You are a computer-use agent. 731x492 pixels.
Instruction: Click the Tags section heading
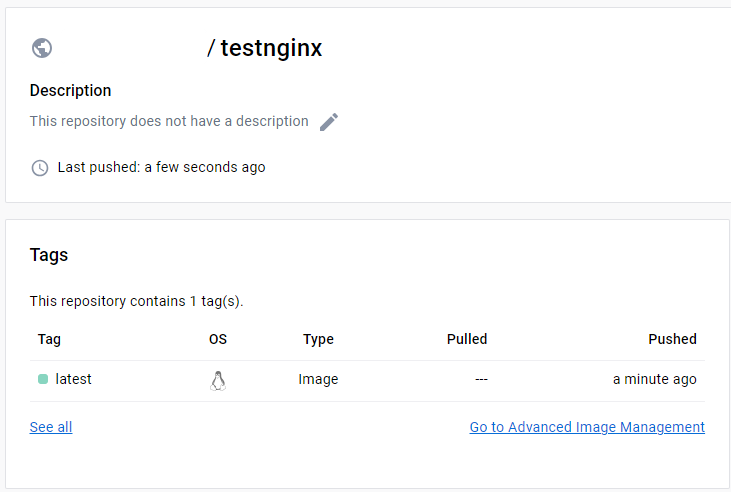coord(49,255)
